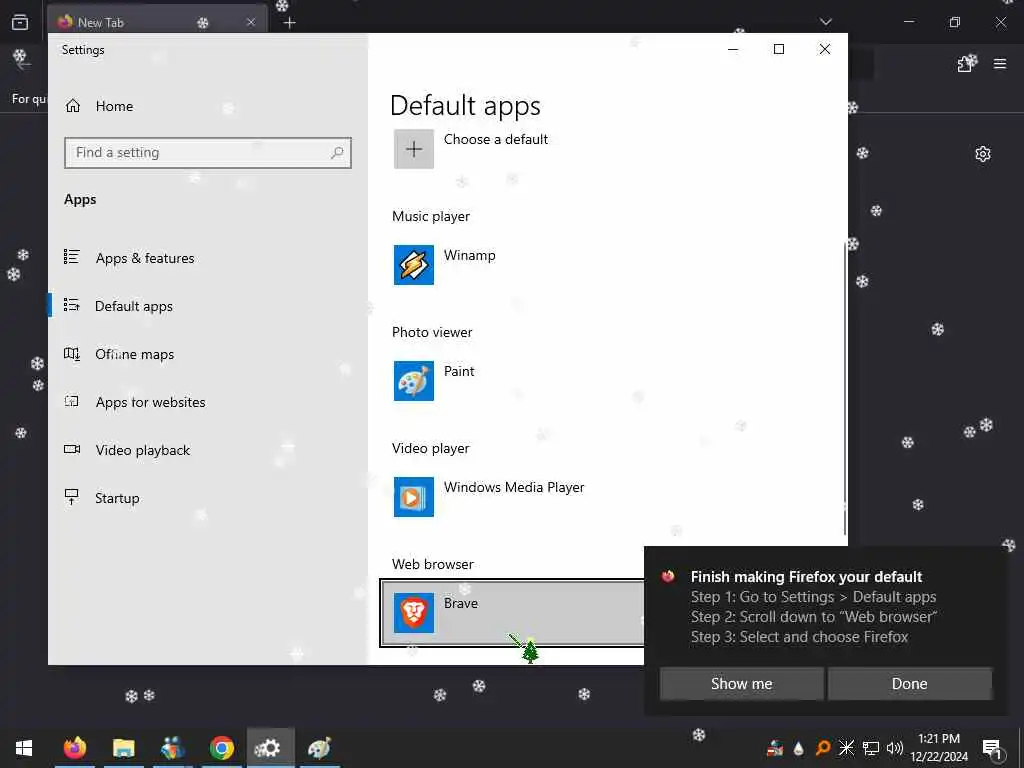
Task: Click the volume speaker tray icon
Action: pos(895,748)
